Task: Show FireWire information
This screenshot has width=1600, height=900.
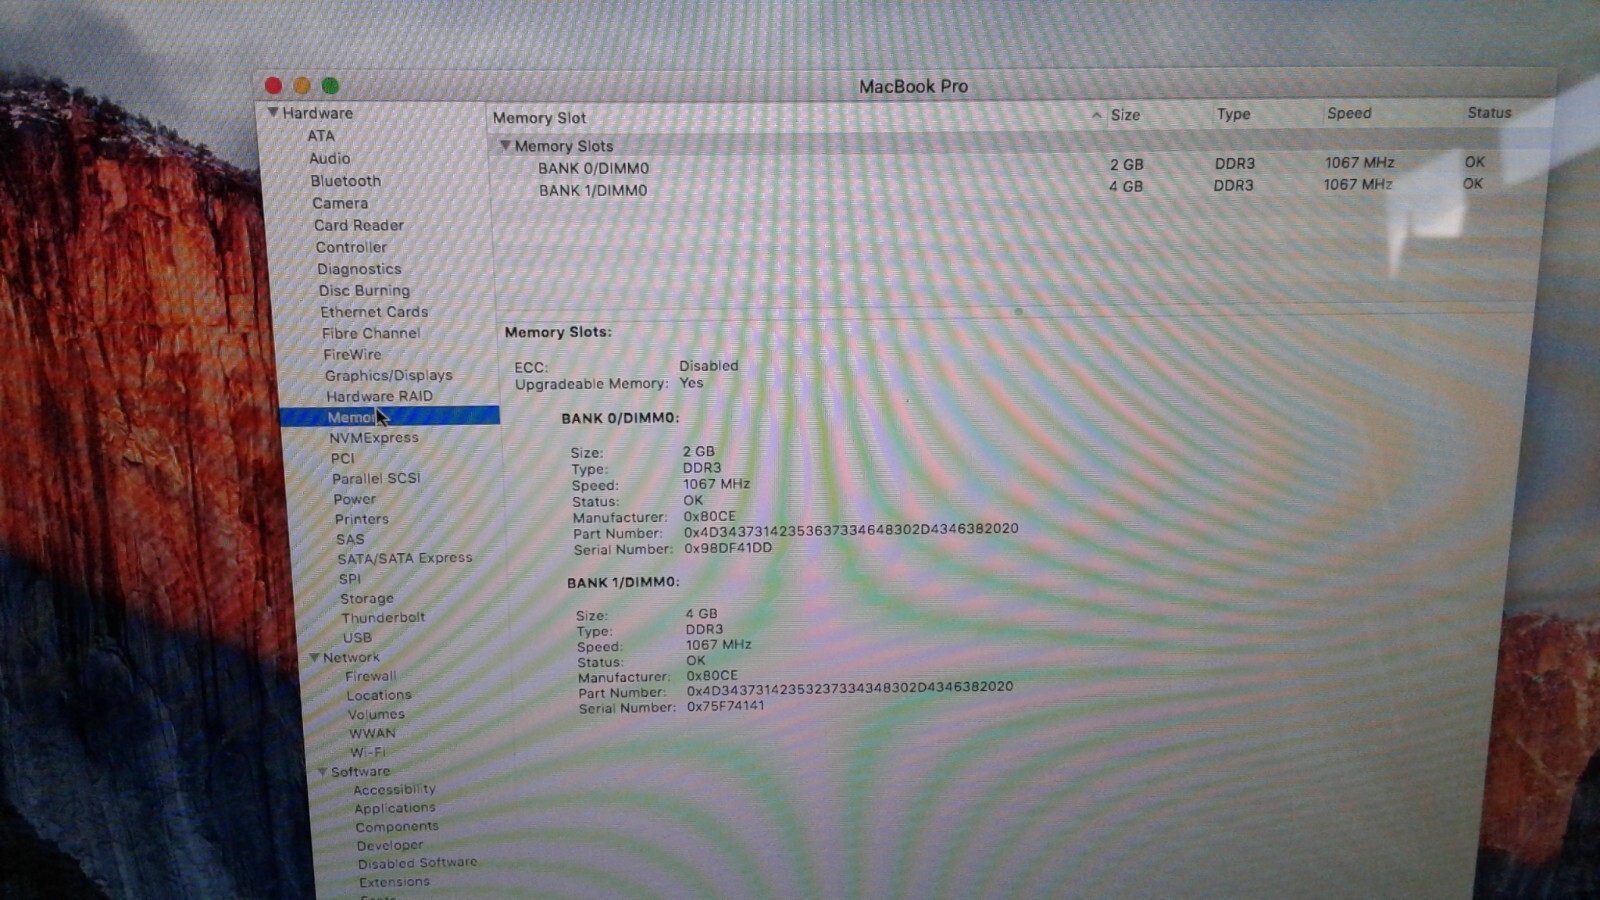Action: [x=352, y=354]
